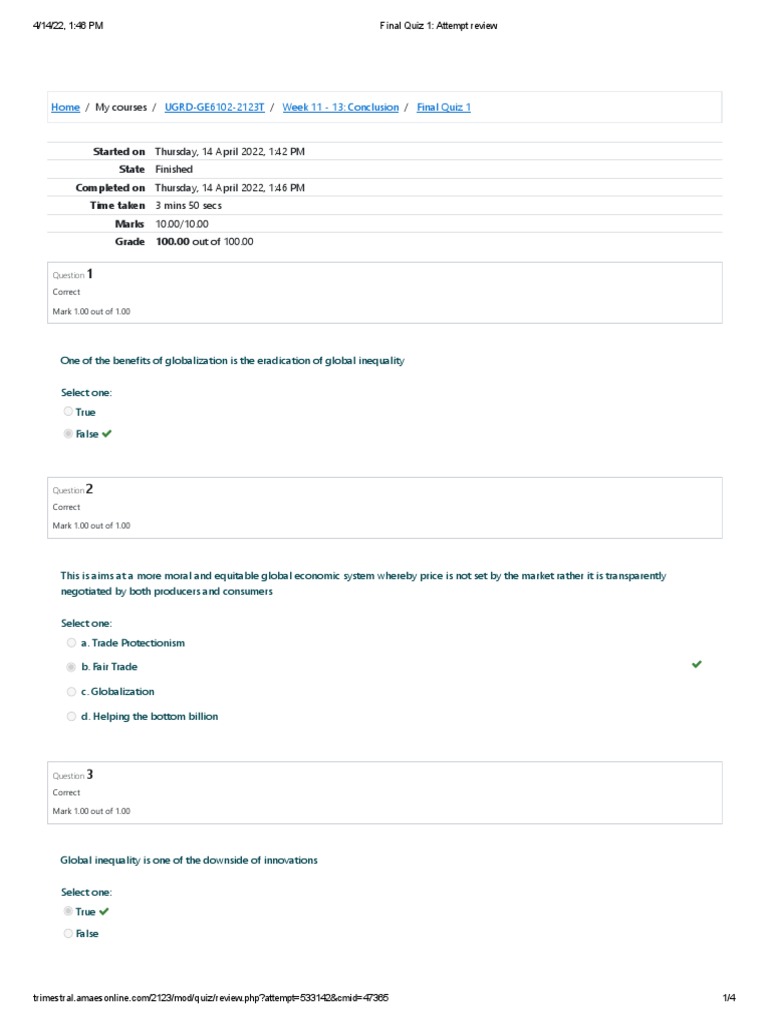Click the Question 3 header box

(384, 792)
